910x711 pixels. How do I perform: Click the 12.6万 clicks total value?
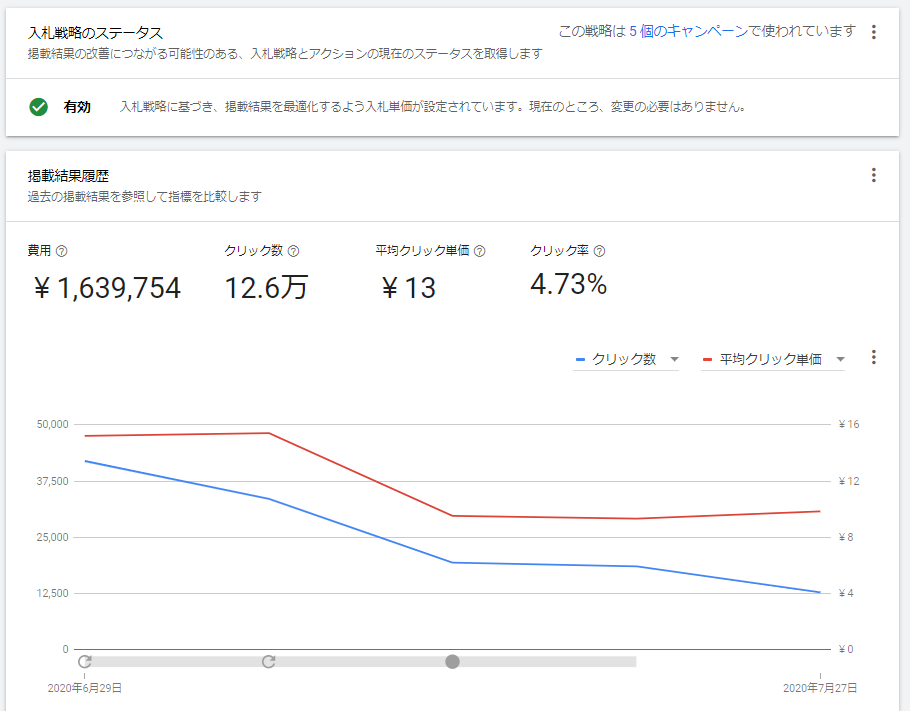(x=266, y=289)
